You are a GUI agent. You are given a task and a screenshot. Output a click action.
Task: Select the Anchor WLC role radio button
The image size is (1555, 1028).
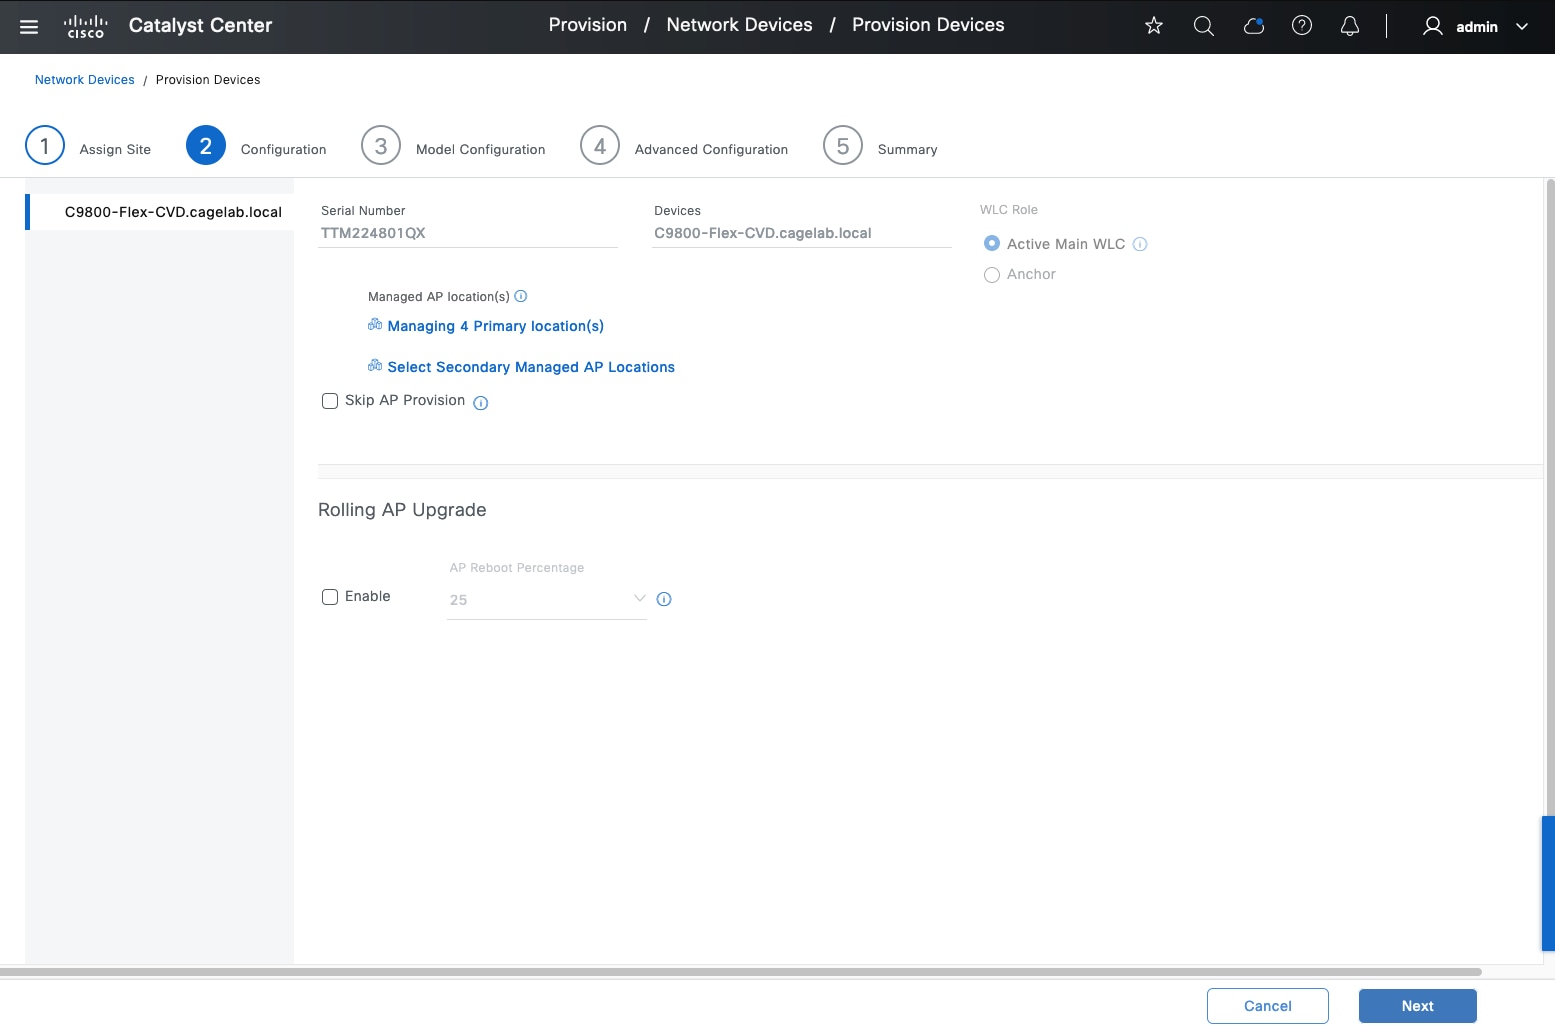[x=992, y=275]
